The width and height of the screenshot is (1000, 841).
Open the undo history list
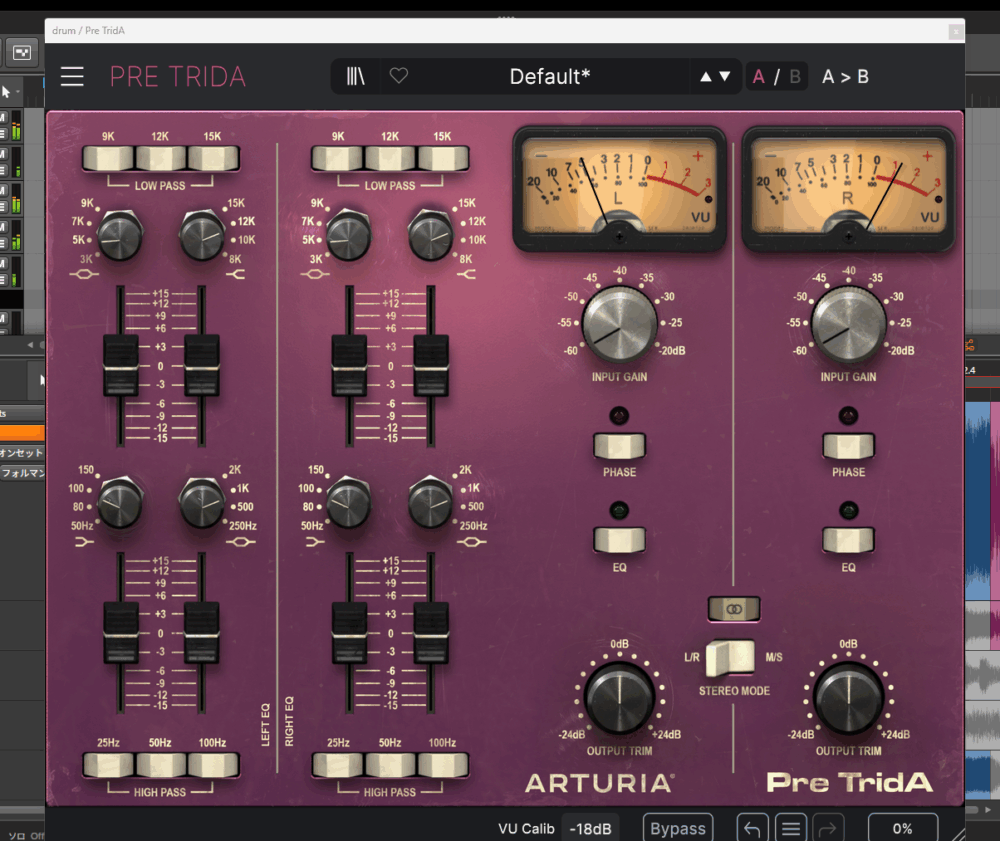[x=791, y=828]
